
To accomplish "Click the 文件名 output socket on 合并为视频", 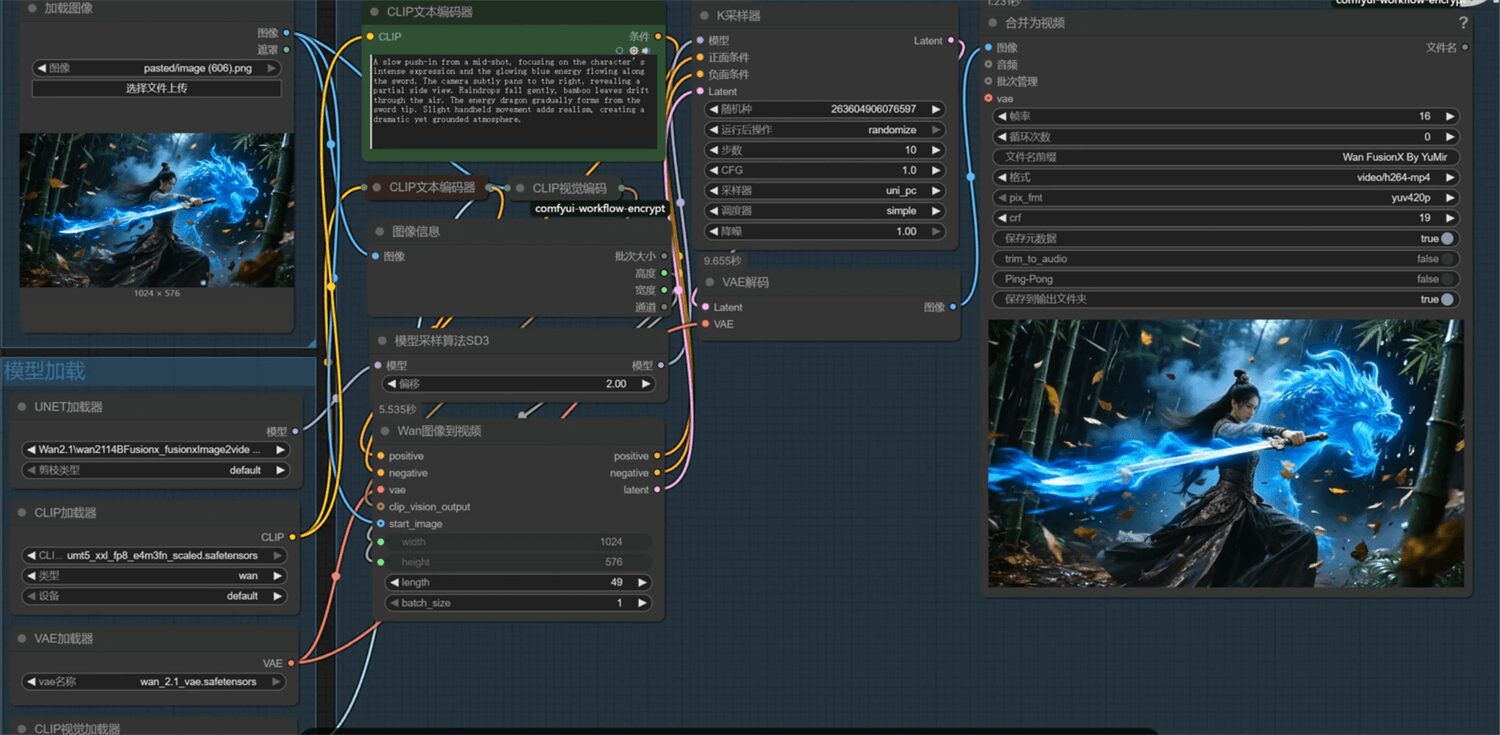I will pyautogui.click(x=1465, y=47).
